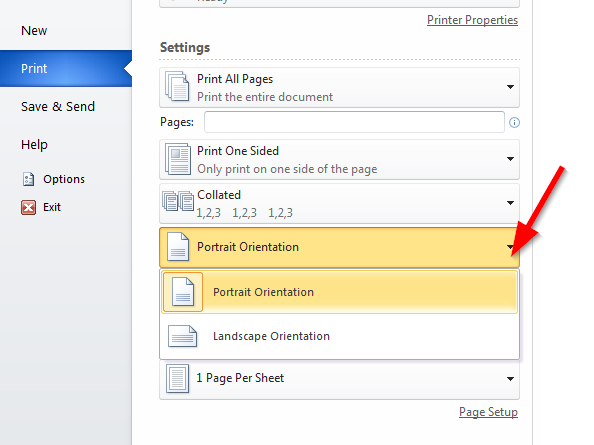Open the 1 Page Per Sheet dropdown arrow
This screenshot has height=445, width=594.
pos(510,379)
